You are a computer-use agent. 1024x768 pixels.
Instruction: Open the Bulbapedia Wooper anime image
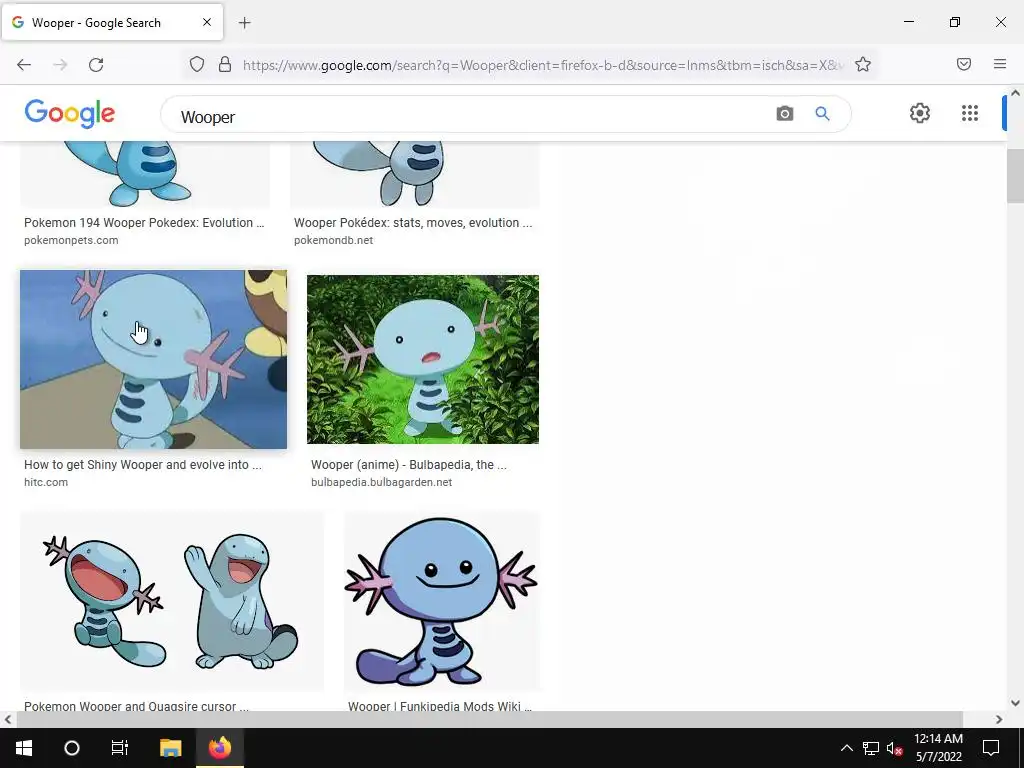[x=423, y=359]
